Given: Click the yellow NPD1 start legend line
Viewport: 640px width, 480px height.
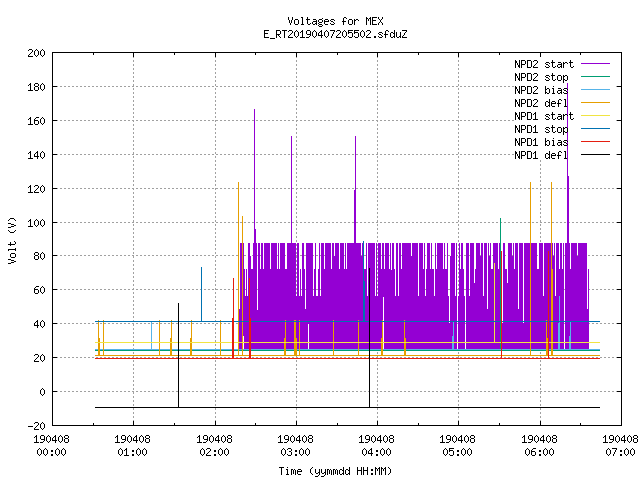Looking at the screenshot, I should 596,116.
